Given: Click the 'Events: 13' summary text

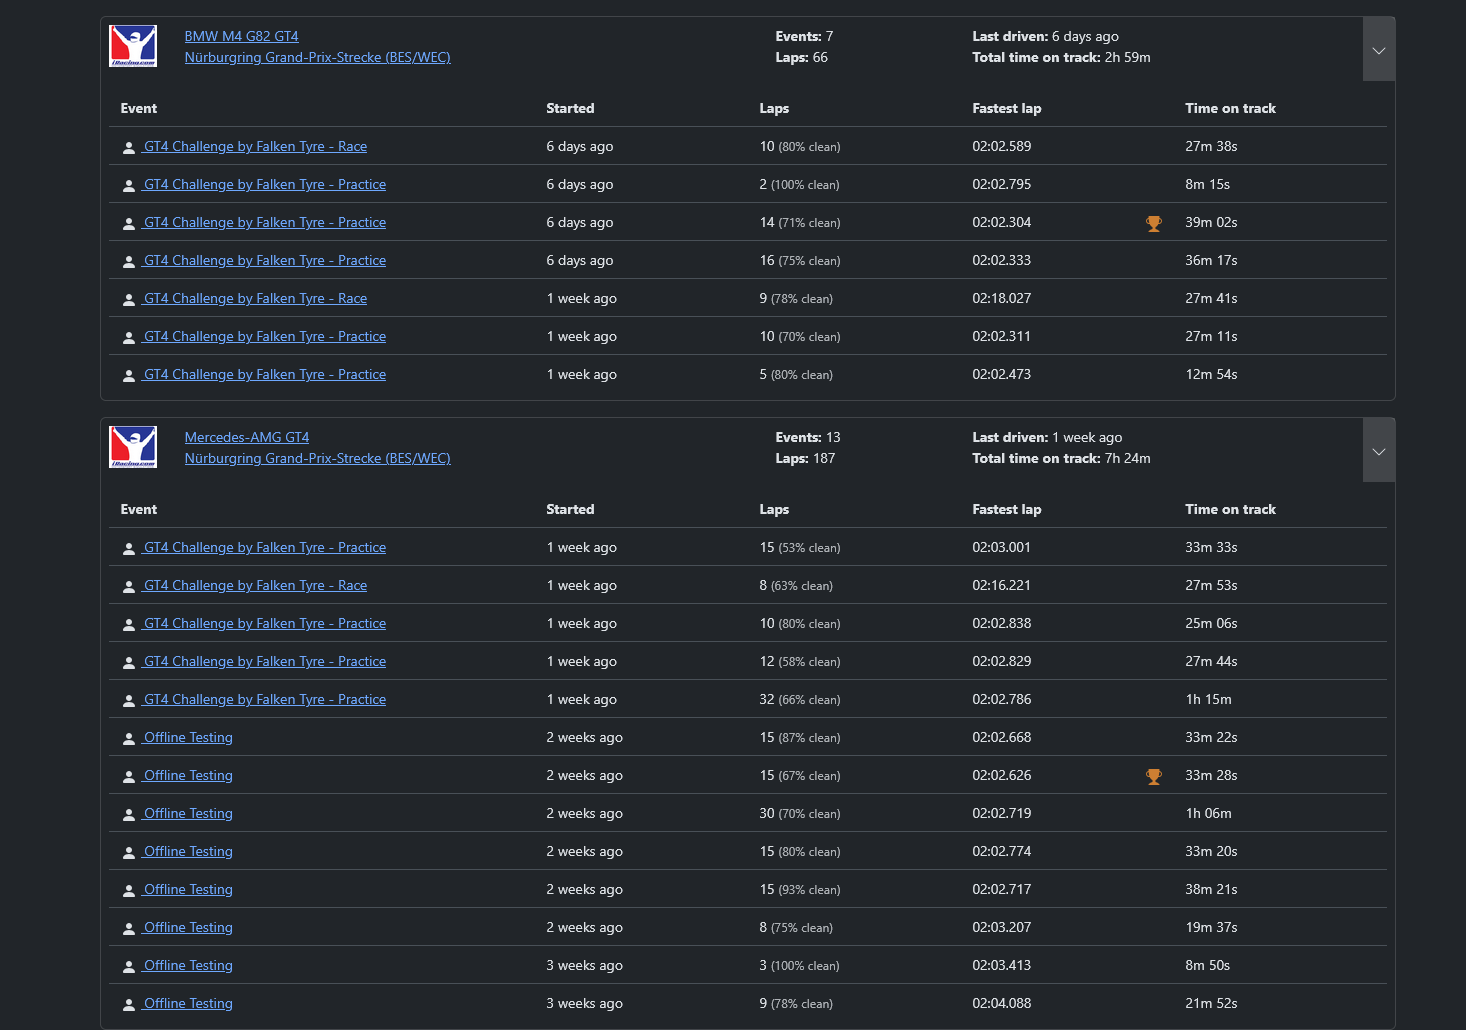Looking at the screenshot, I should pos(808,437).
